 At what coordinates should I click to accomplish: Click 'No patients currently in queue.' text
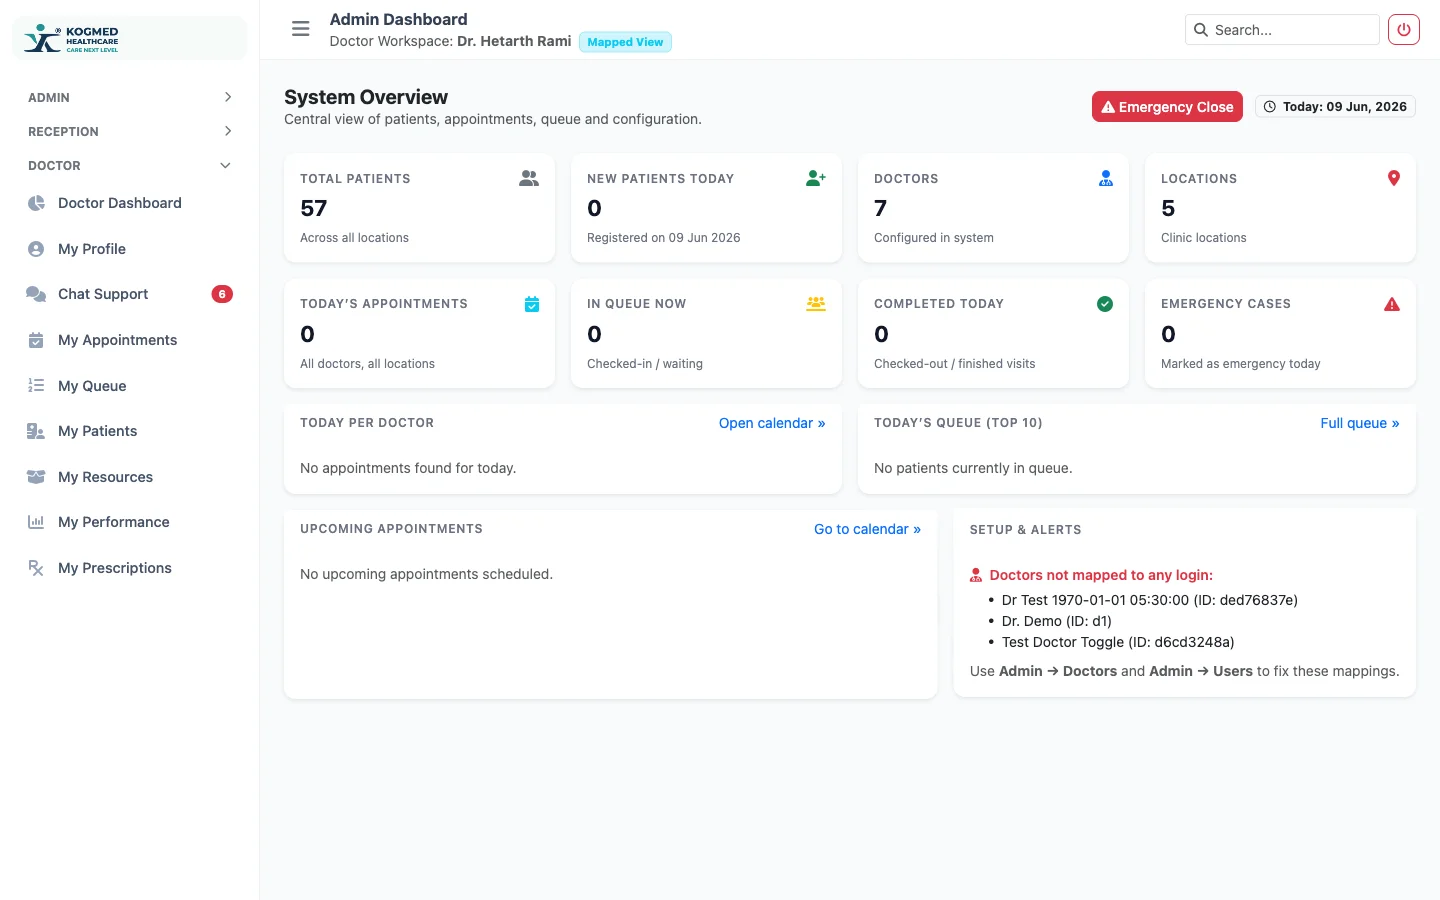tap(973, 468)
